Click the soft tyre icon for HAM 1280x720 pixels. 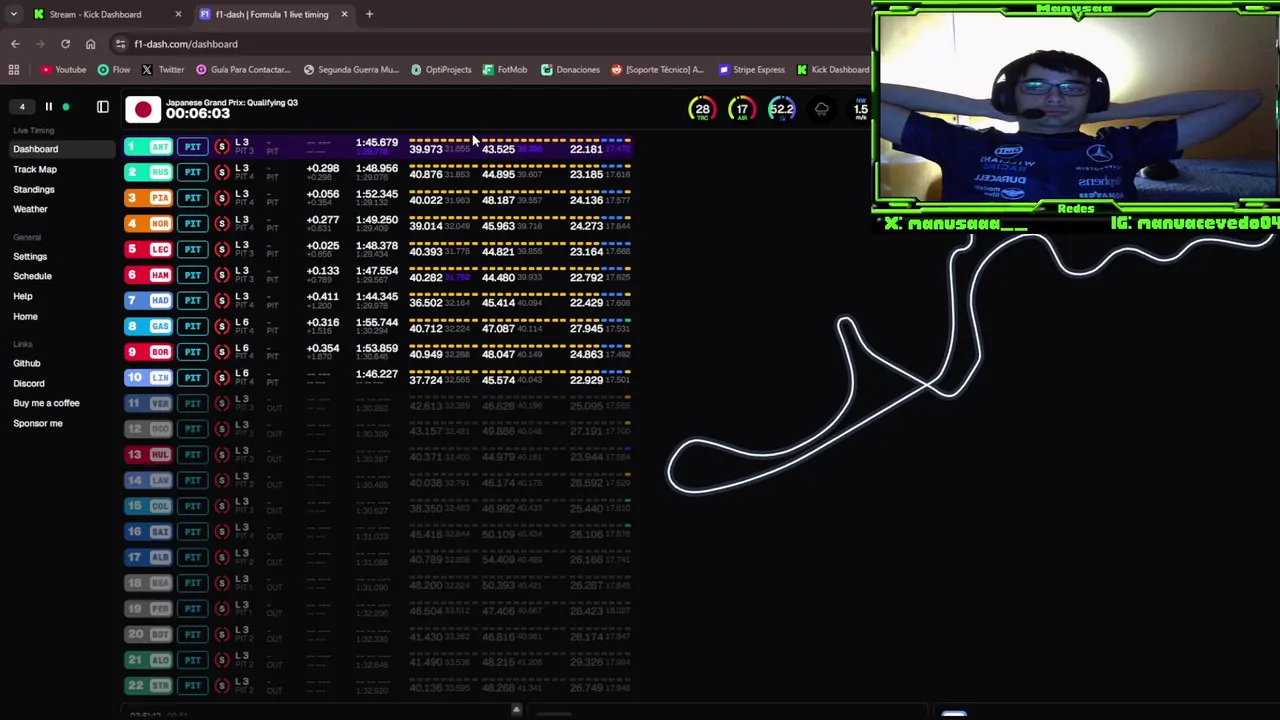point(222,275)
